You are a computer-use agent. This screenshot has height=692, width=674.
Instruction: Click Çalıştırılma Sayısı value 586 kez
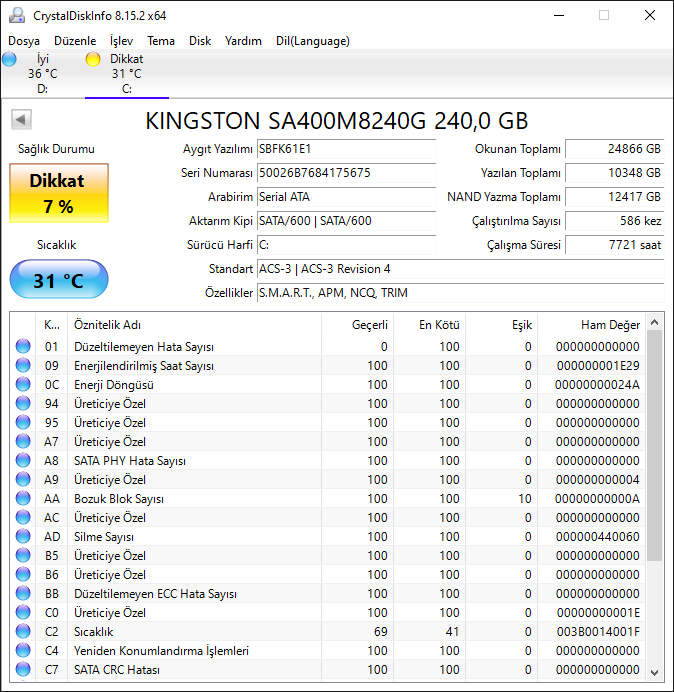[x=614, y=221]
